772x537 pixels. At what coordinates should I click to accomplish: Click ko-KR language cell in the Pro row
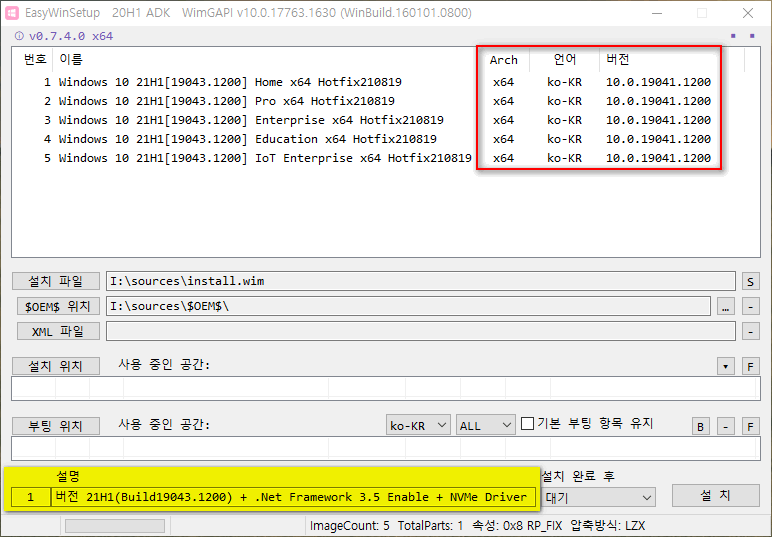pos(564,101)
